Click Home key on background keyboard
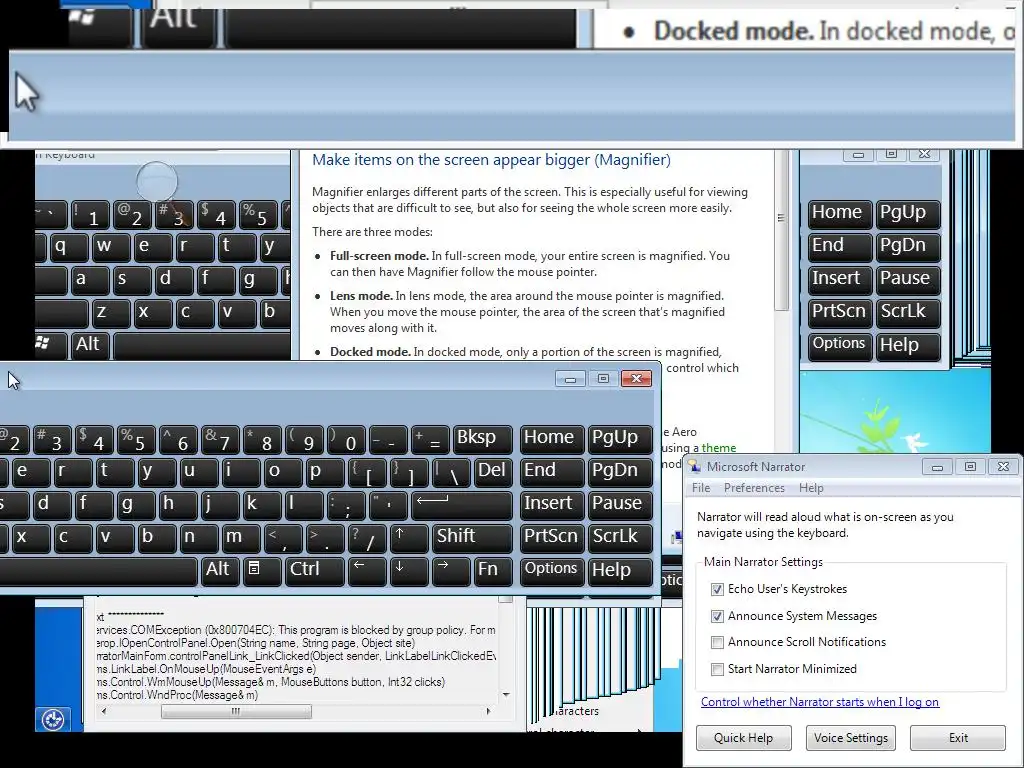Screen dimensions: 1024x768 pos(839,214)
